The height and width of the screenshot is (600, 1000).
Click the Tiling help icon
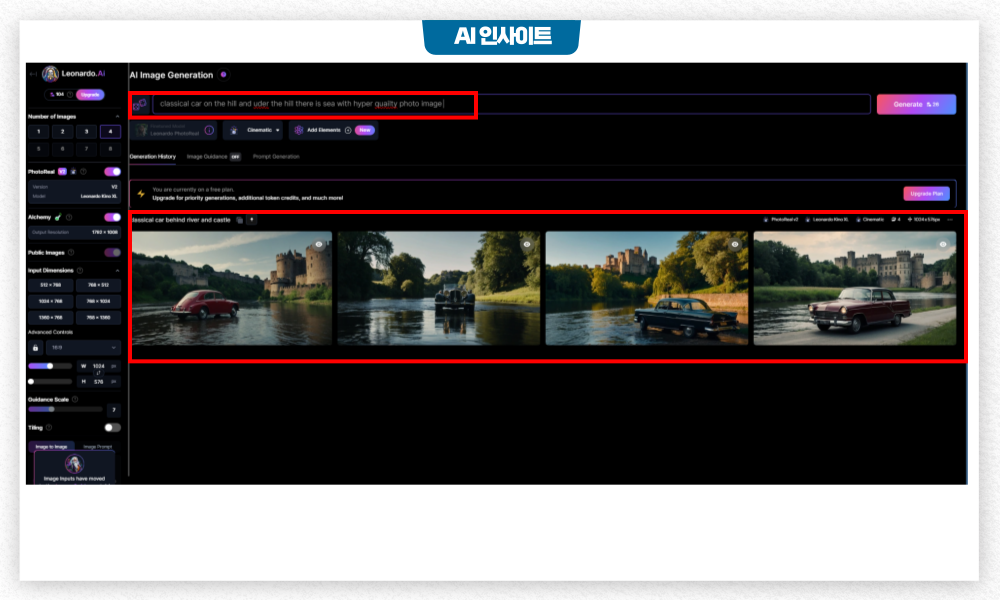[49, 427]
